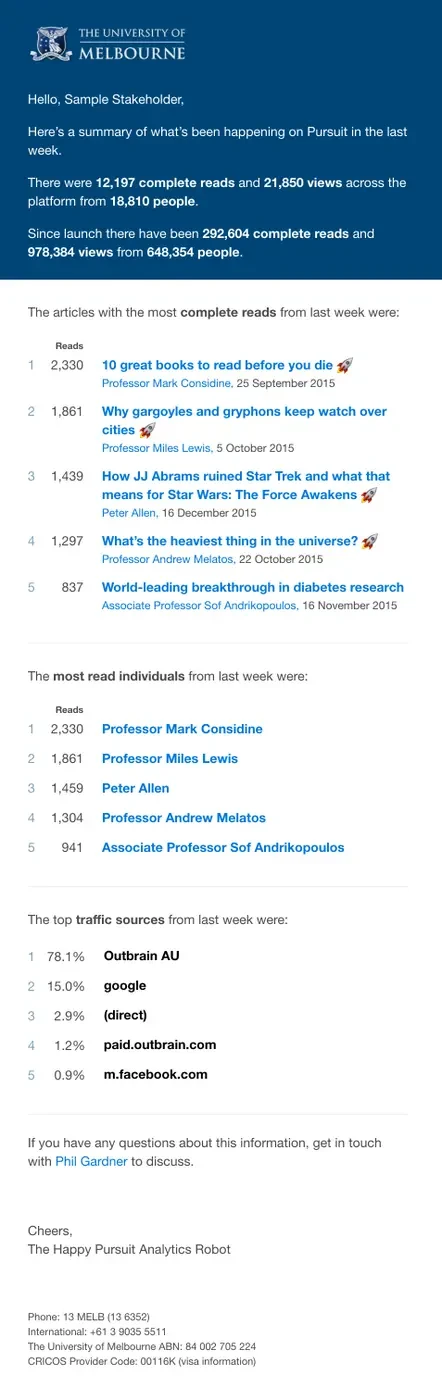The height and width of the screenshot is (1400, 442).
Task: Open How JJ Abrams ruined Star Trek article
Action: pos(246,485)
